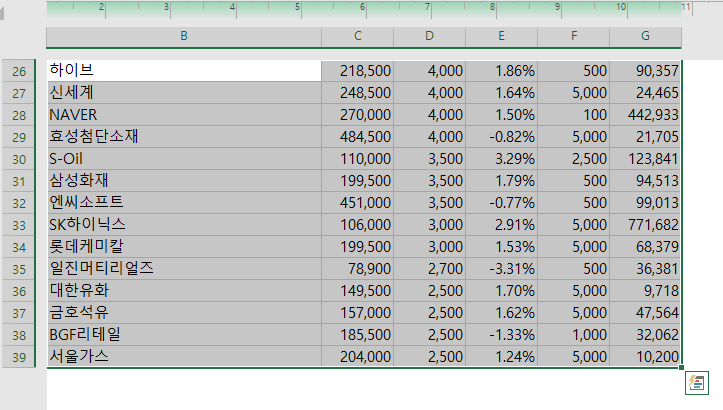The width and height of the screenshot is (723, 410).
Task: Click the 9,718 volume cell
Action: coord(645,291)
